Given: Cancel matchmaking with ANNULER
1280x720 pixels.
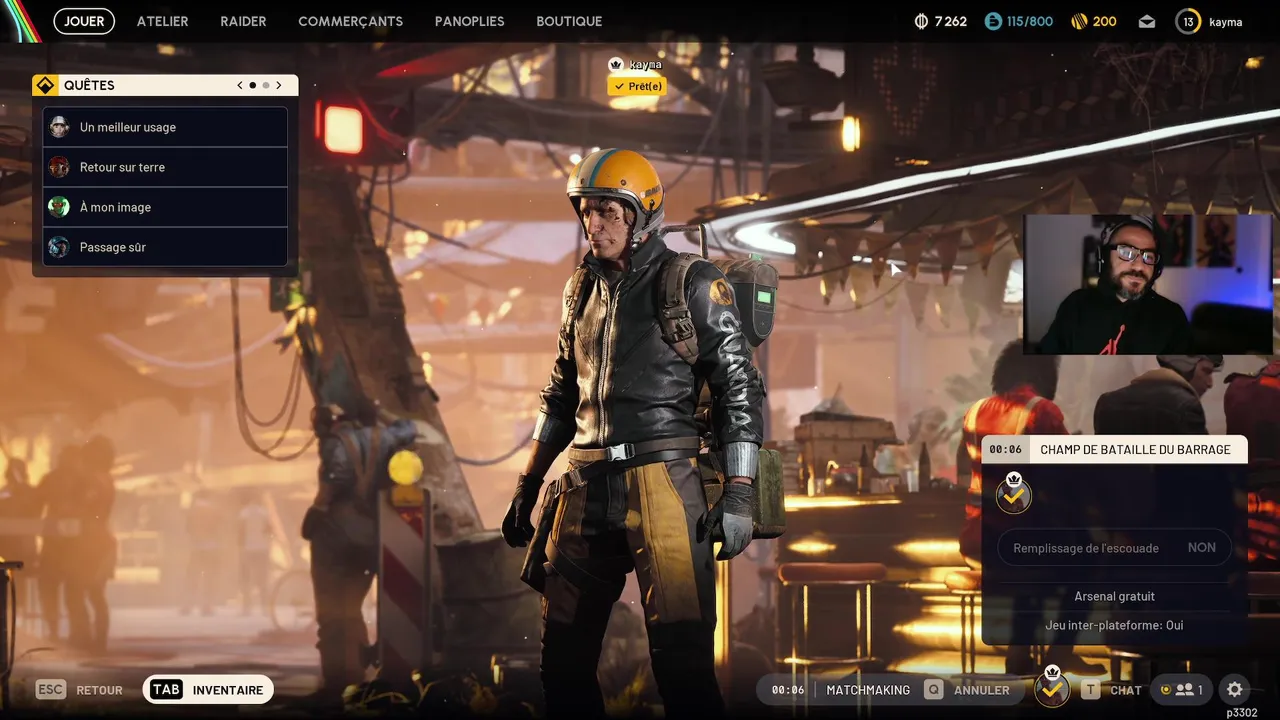Looking at the screenshot, I should (x=967, y=690).
